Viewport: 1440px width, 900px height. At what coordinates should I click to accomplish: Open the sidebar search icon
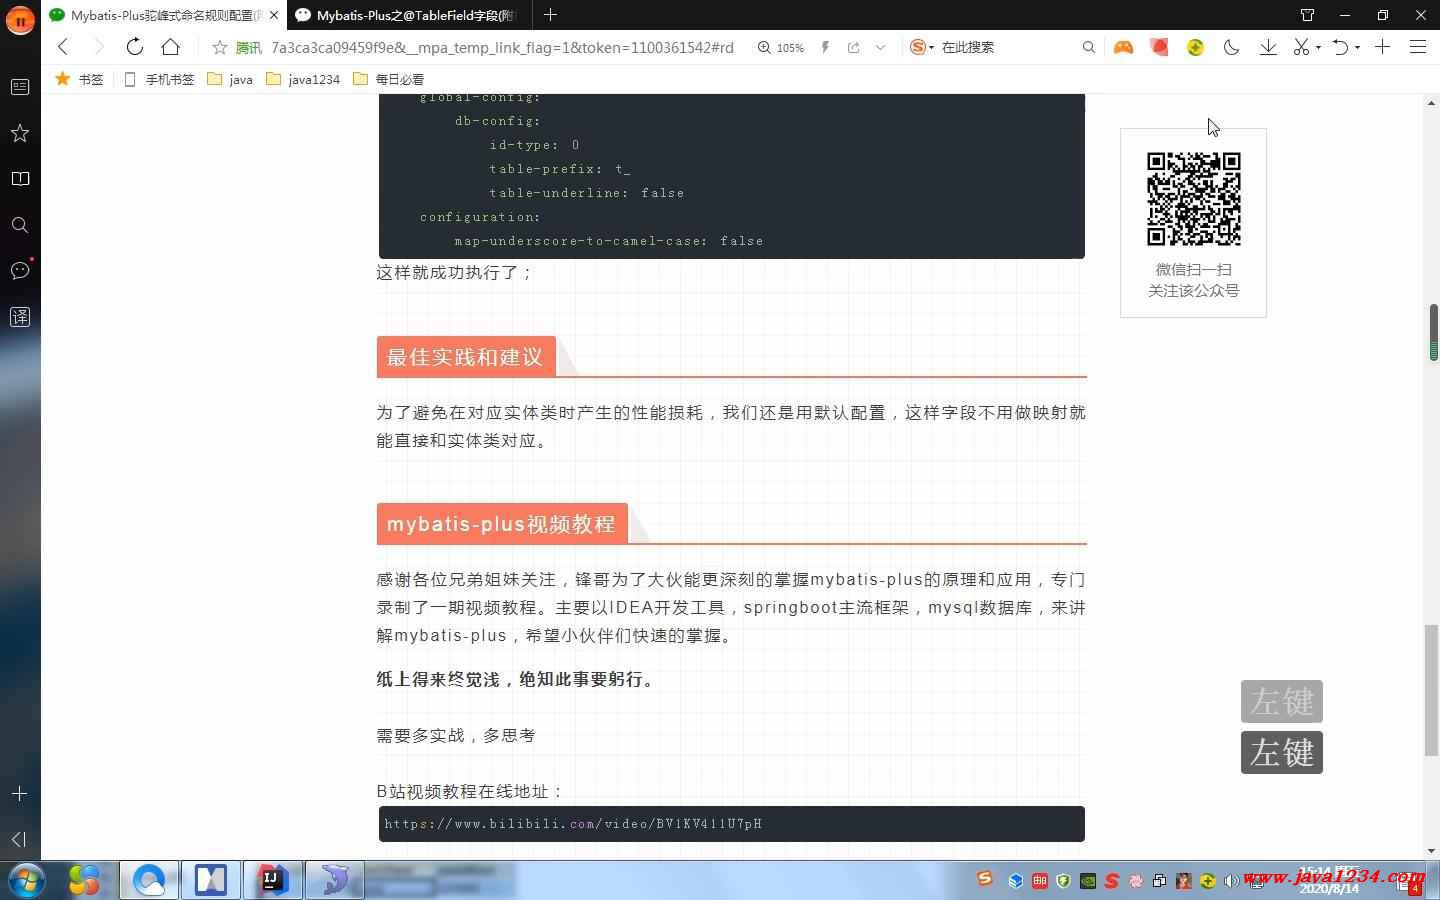20,225
